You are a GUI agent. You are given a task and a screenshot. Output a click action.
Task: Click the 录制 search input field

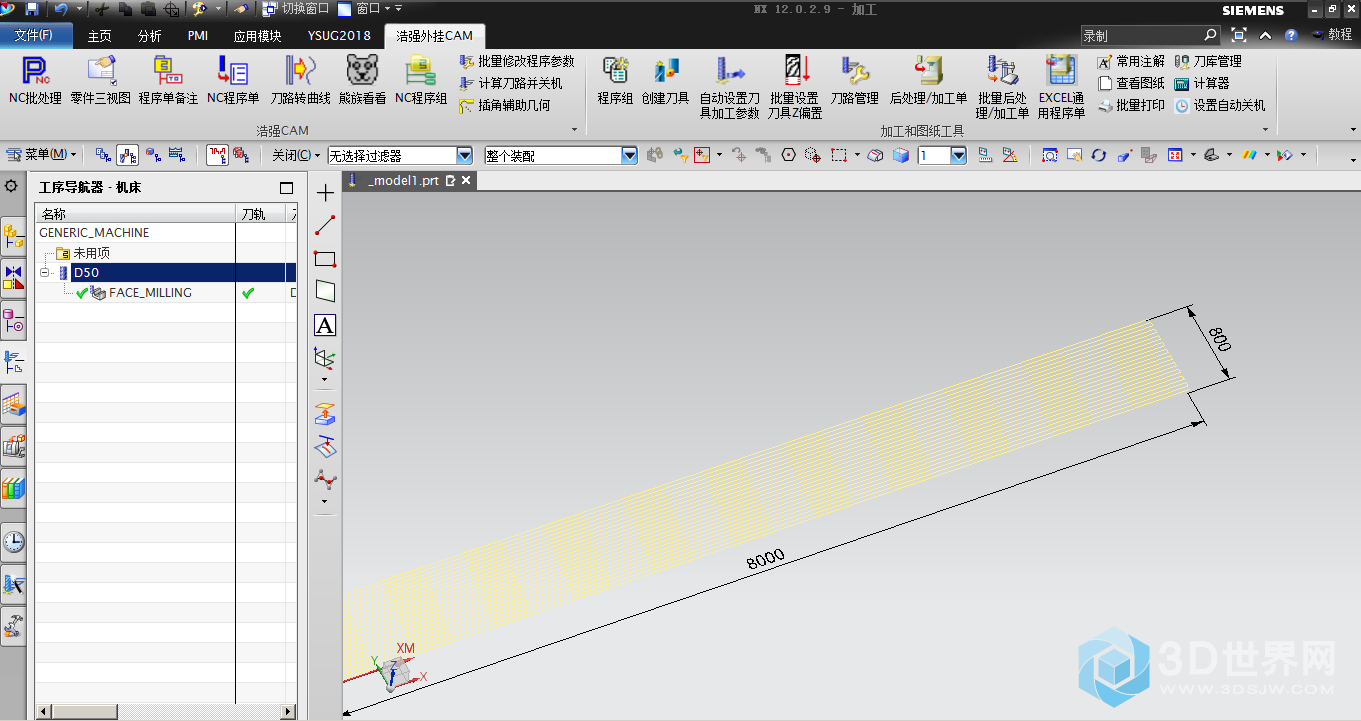1150,35
